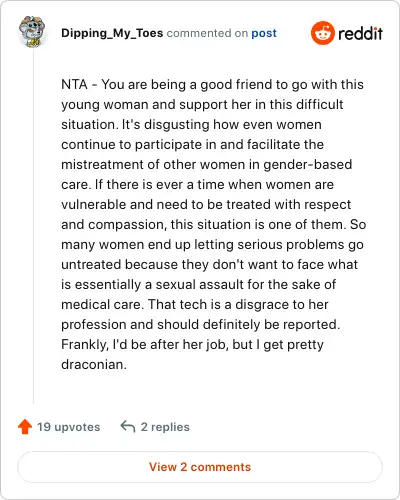This screenshot has width=400, height=500.
Task: Click the text 'profession and should definitely be reported'
Action: (x=199, y=324)
